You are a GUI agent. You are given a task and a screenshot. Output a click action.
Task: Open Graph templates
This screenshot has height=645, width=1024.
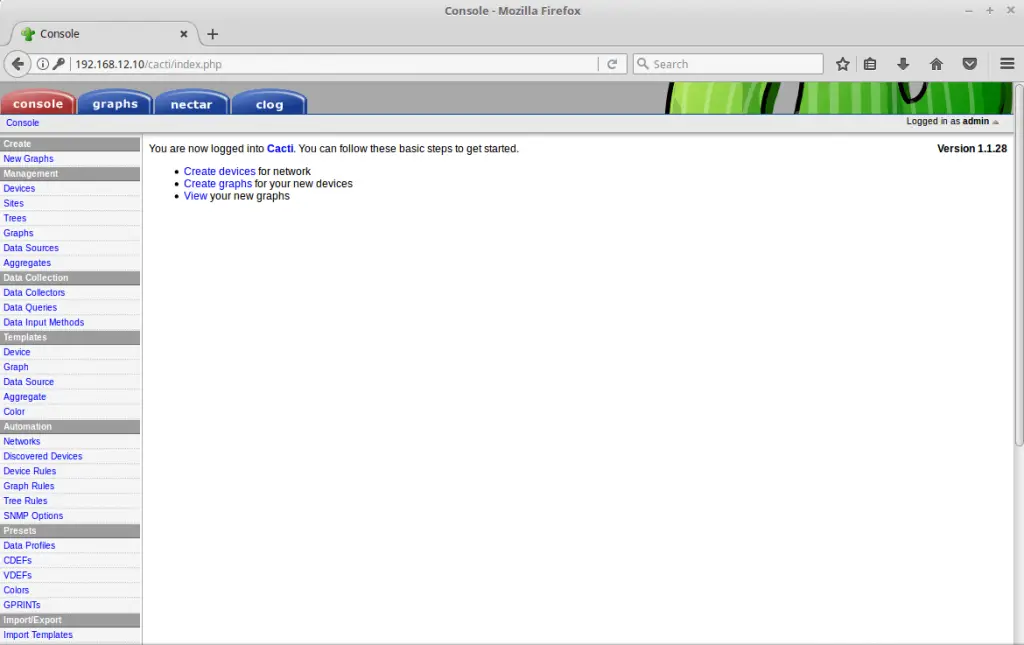coord(16,367)
